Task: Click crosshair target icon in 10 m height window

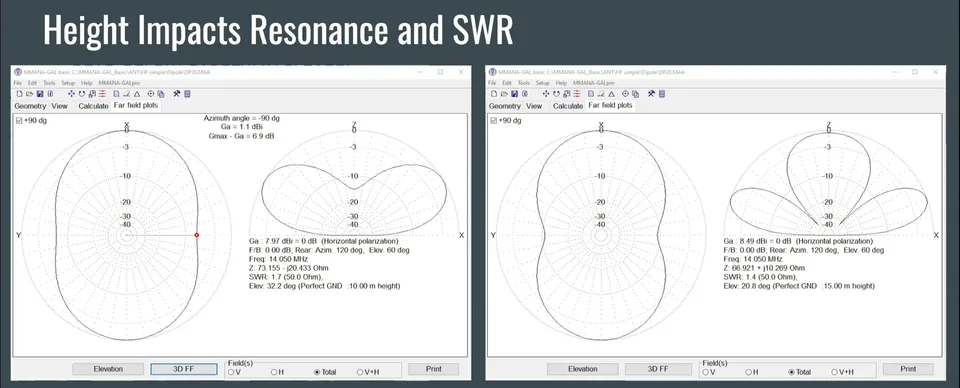Action: pos(151,94)
